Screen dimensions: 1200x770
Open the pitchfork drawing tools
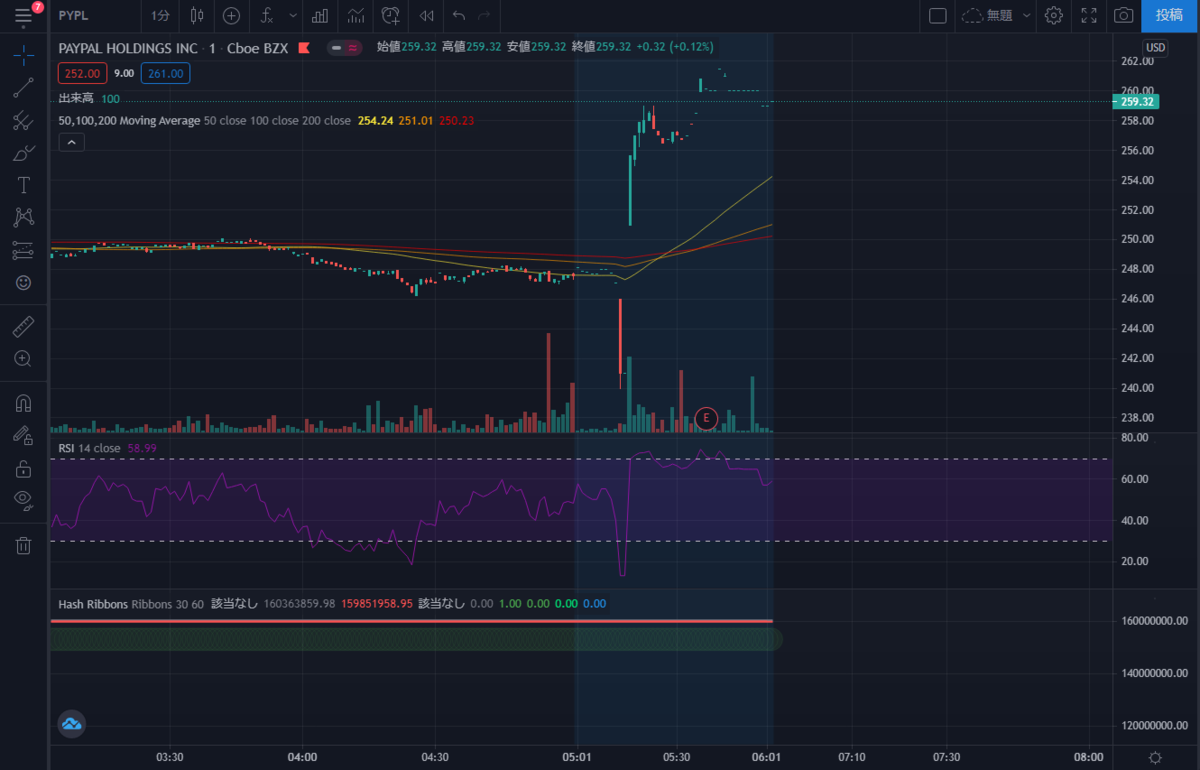pos(24,121)
